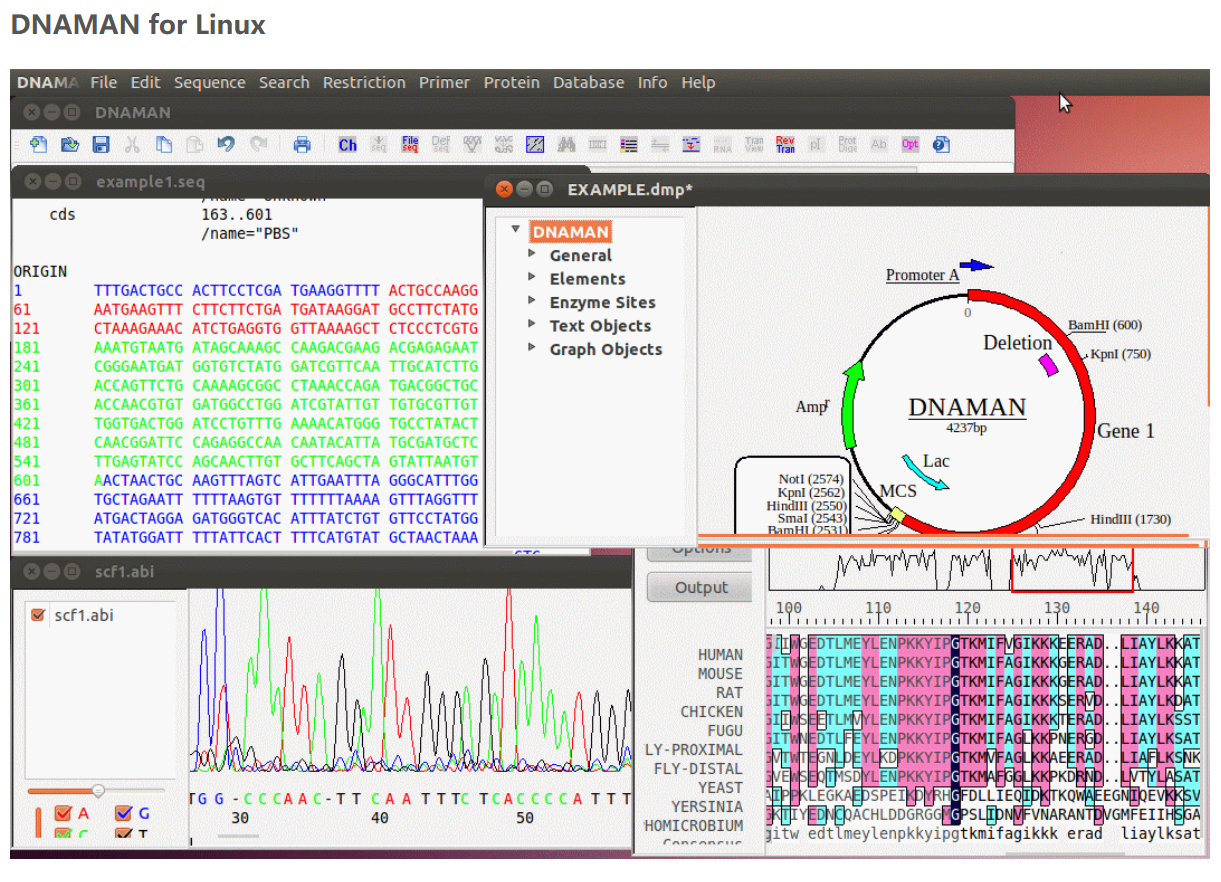This screenshot has width=1221, height=882.
Task: Click the 'Tran View' translation toolbar icon
Action: (754, 145)
